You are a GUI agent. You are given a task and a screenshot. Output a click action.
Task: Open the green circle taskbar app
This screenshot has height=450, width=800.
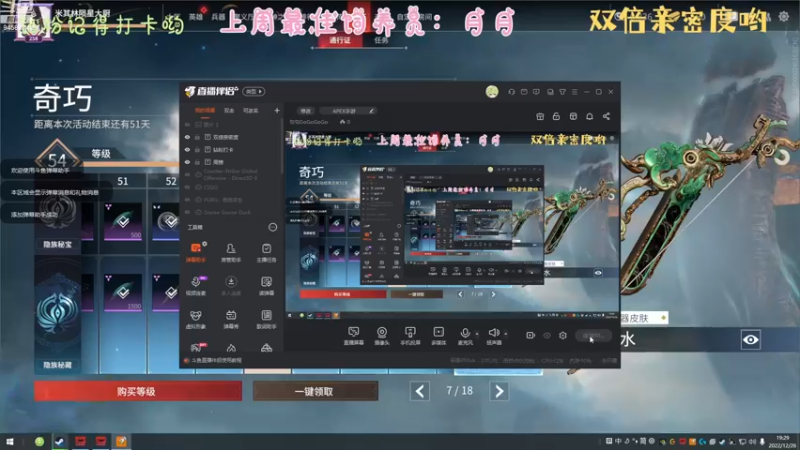click(x=39, y=442)
